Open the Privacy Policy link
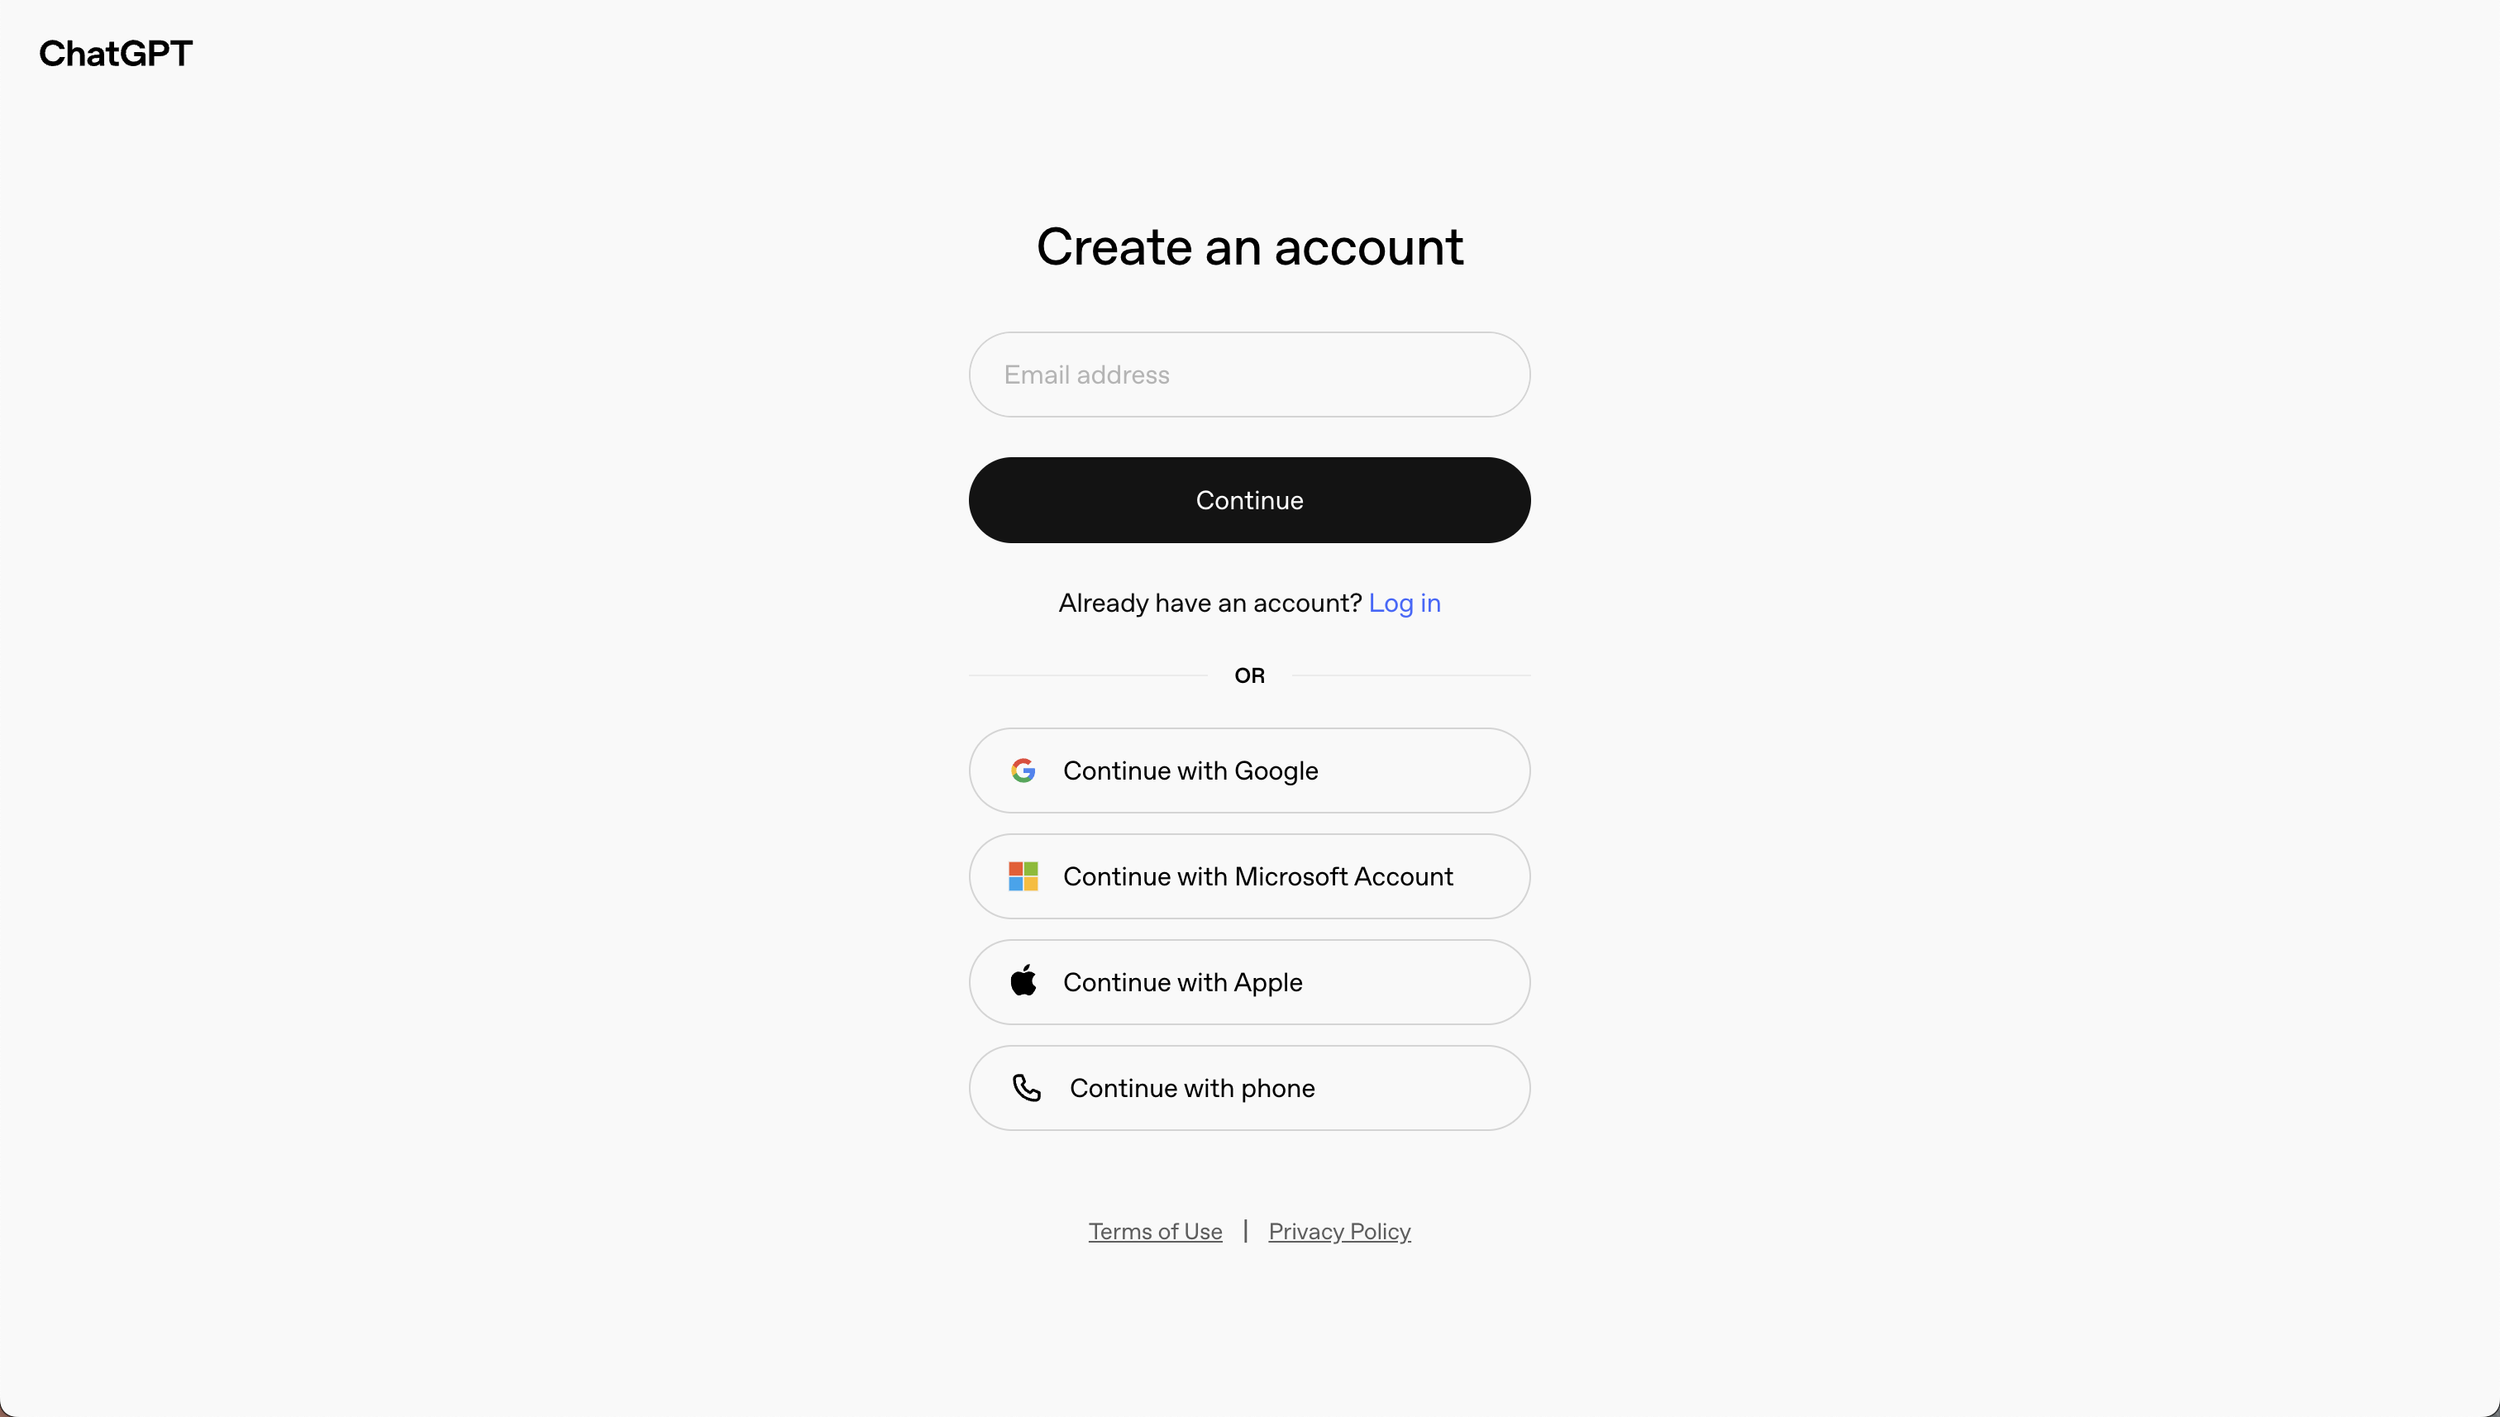This screenshot has width=2500, height=1417. coord(1339,1232)
